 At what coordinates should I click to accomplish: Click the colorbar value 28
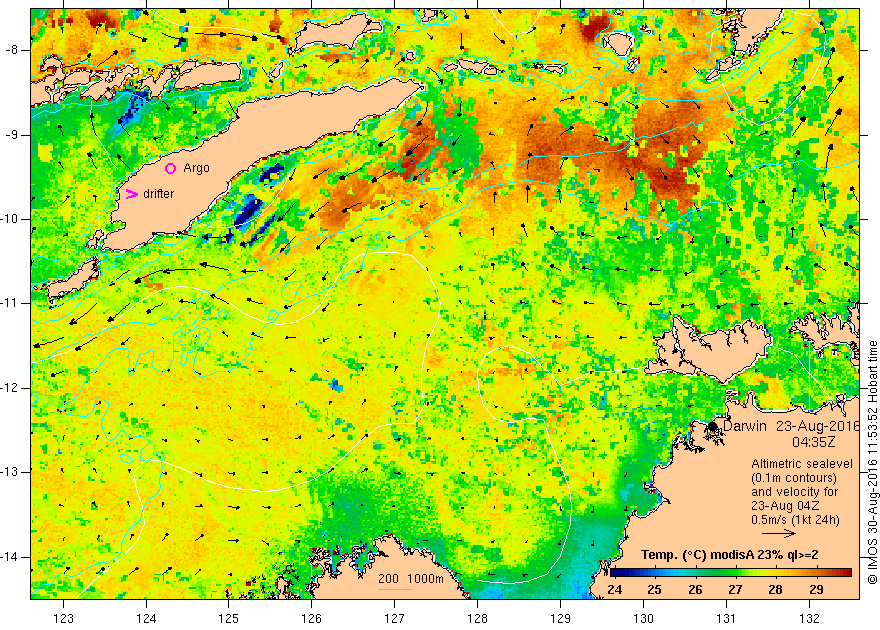click(x=776, y=590)
